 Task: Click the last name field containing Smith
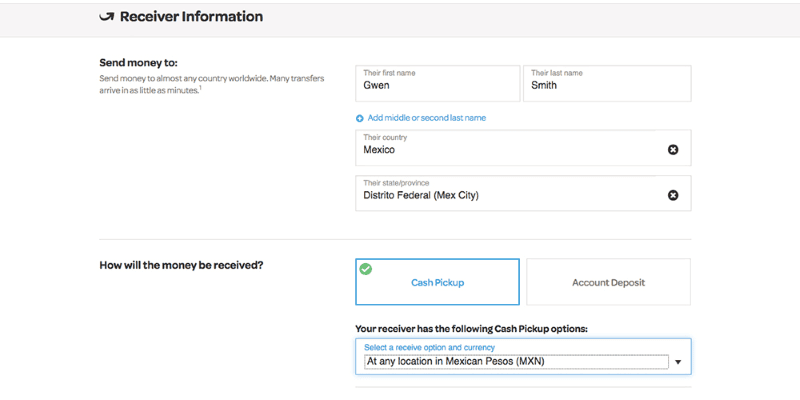[x=606, y=84]
